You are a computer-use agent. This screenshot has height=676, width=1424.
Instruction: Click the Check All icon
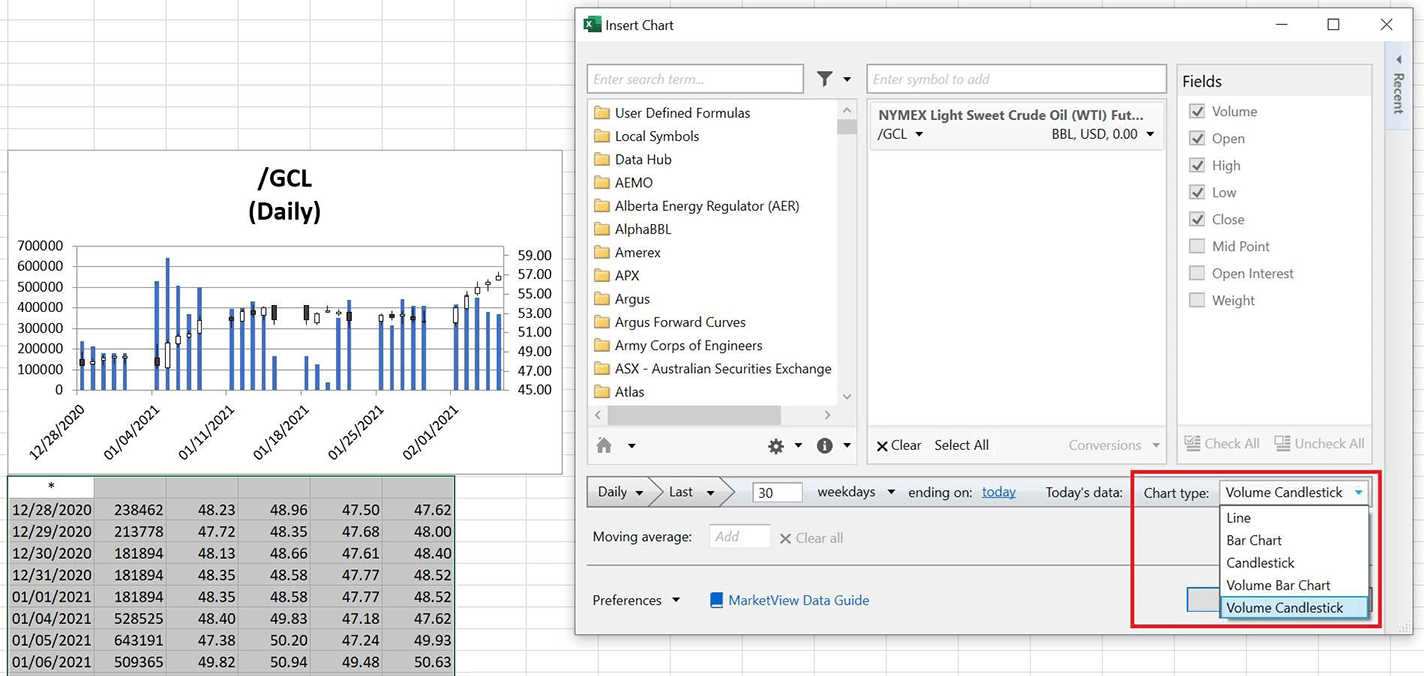(1193, 443)
